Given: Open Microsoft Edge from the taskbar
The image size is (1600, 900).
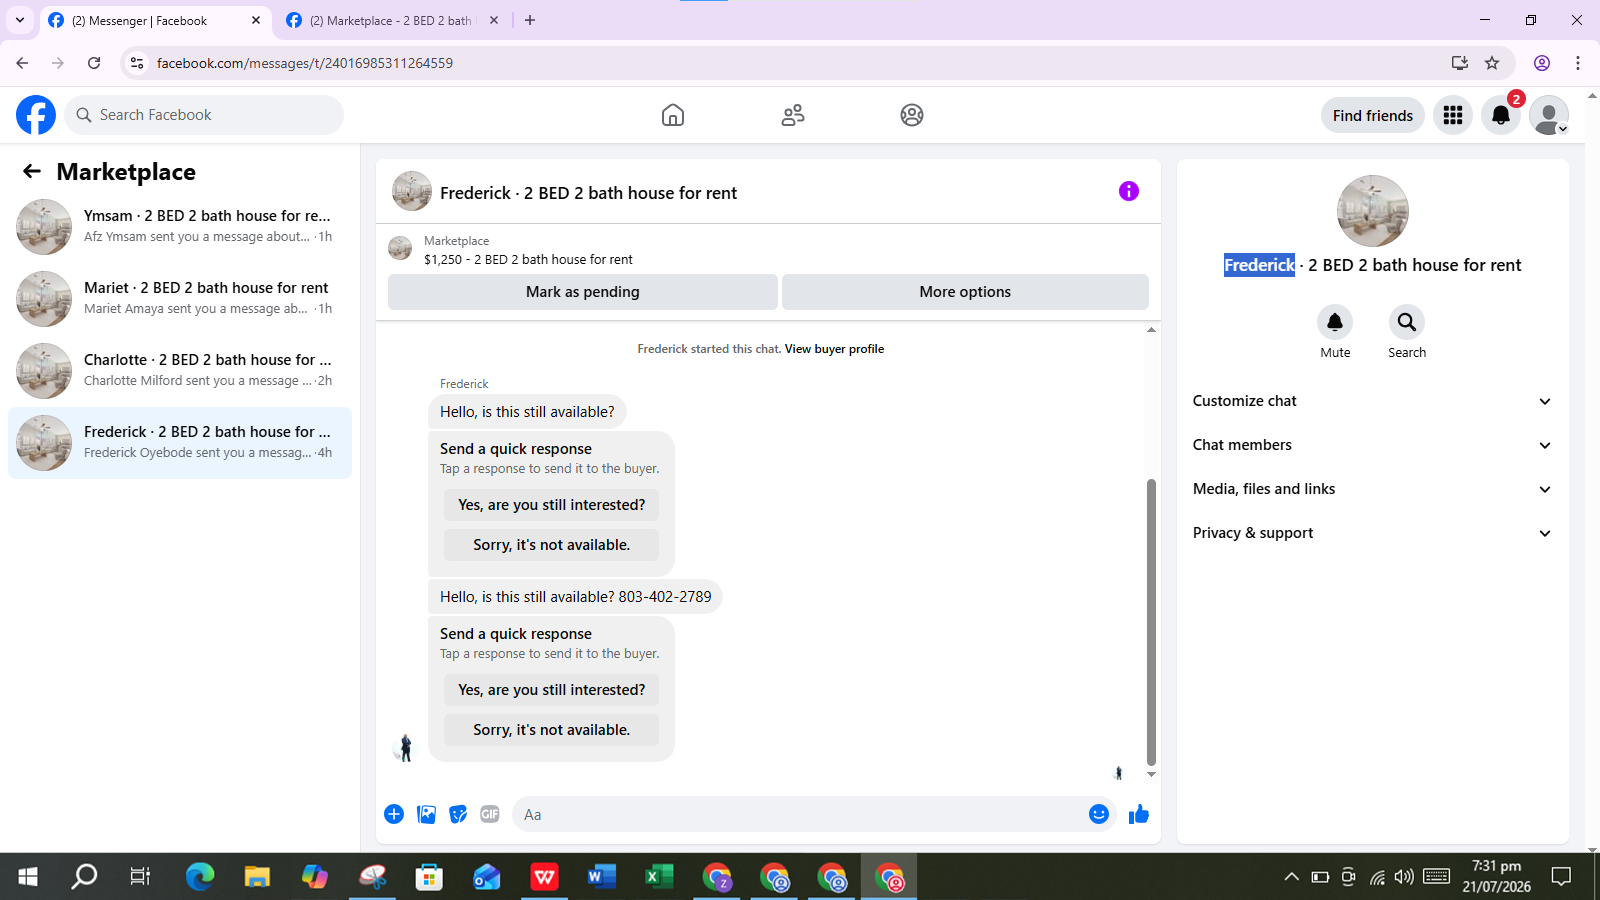Looking at the screenshot, I should coord(200,877).
